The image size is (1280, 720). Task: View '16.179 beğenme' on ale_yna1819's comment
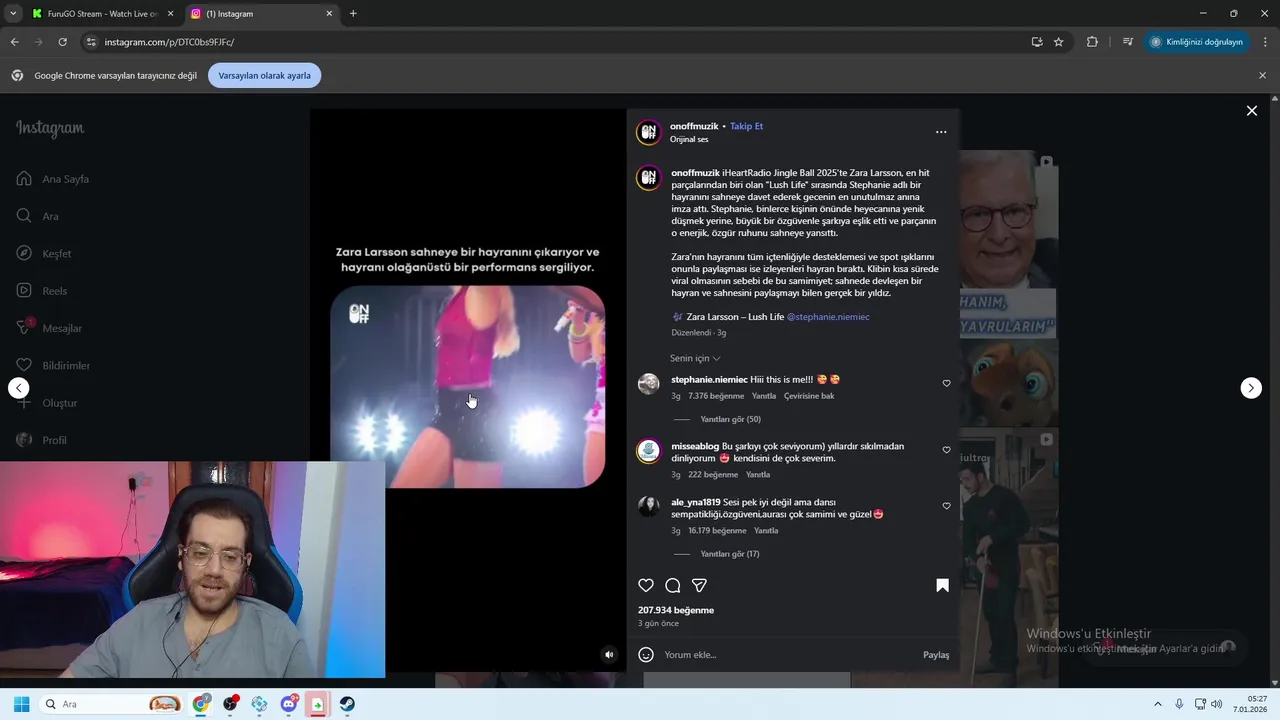tap(717, 531)
